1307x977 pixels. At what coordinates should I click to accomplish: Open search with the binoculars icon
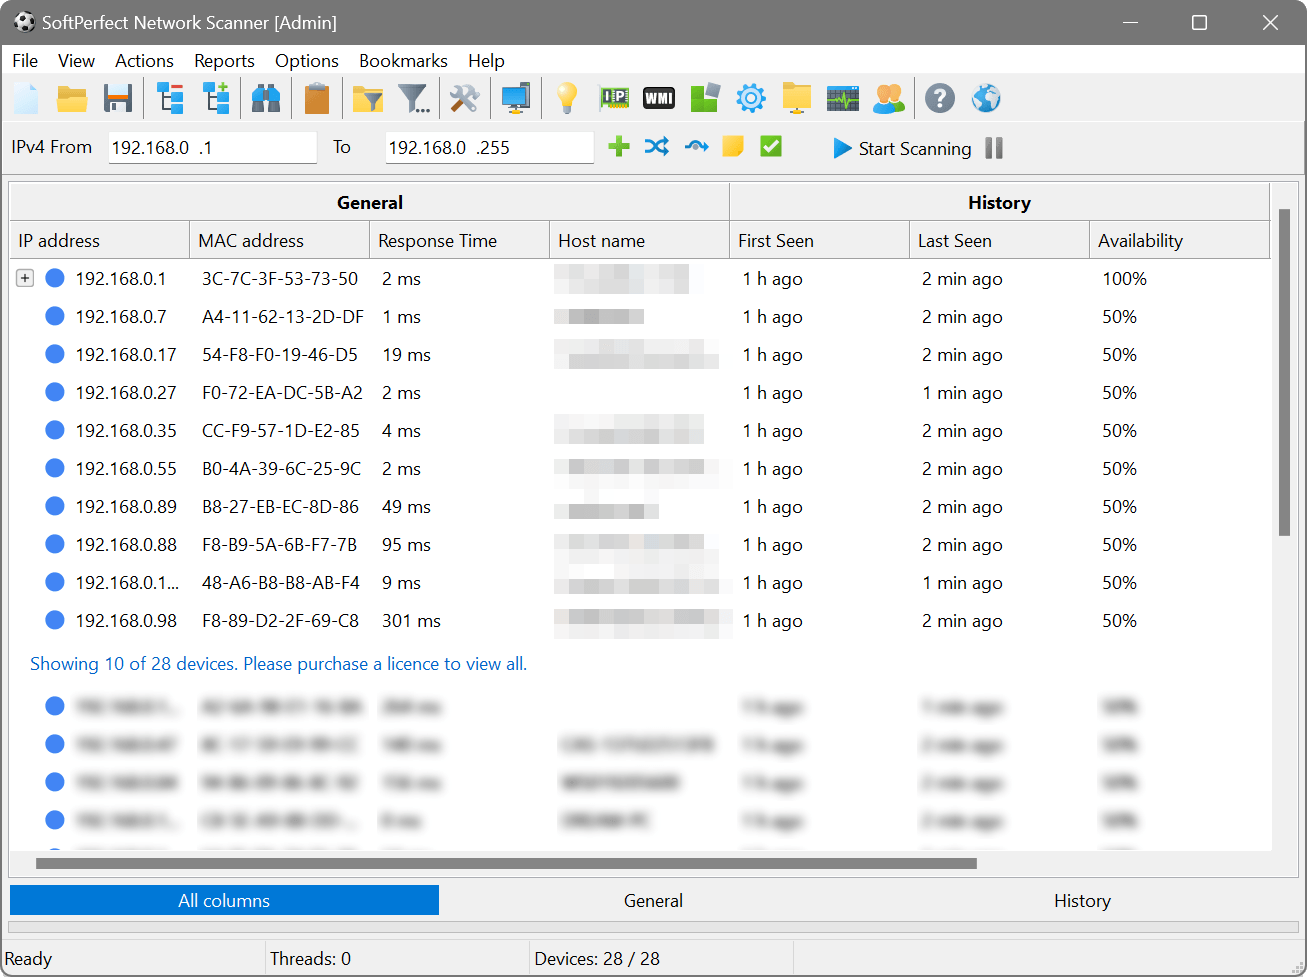(265, 98)
